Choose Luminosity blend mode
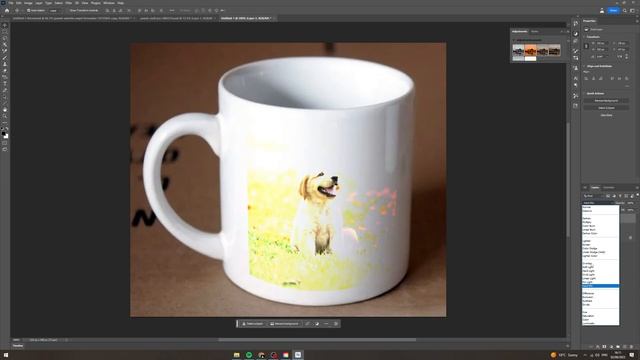 click(x=600, y=323)
